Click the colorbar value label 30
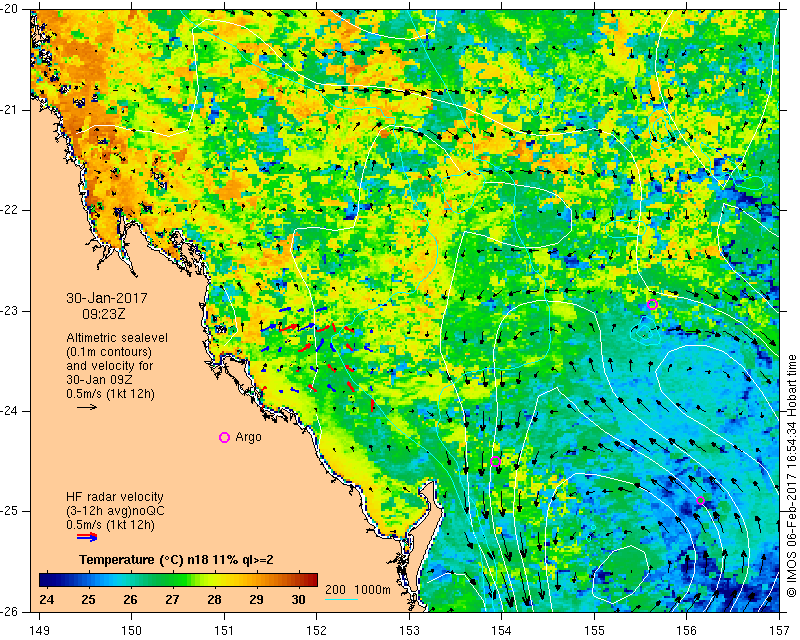 [298, 599]
